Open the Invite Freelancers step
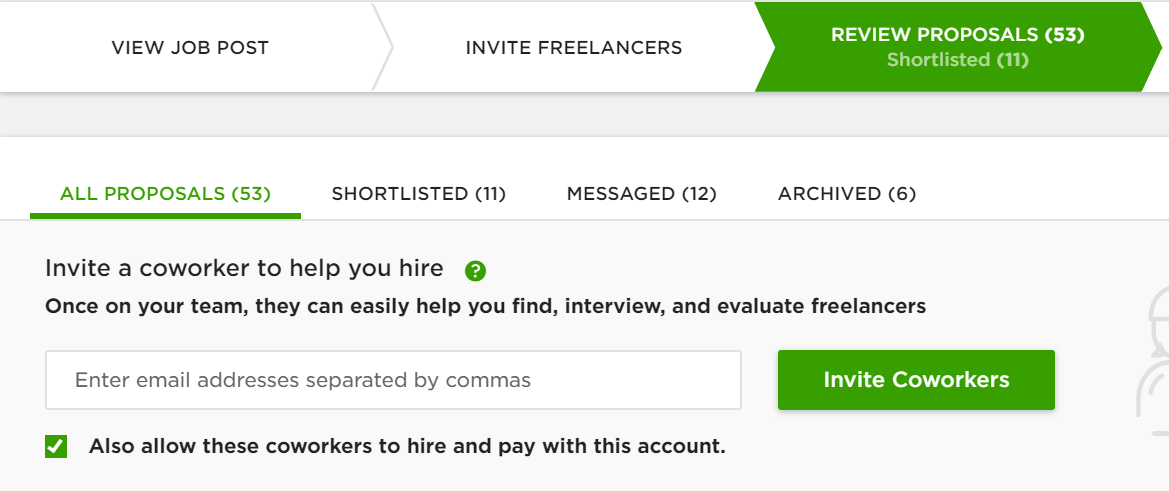The image size is (1169, 491). 573,47
